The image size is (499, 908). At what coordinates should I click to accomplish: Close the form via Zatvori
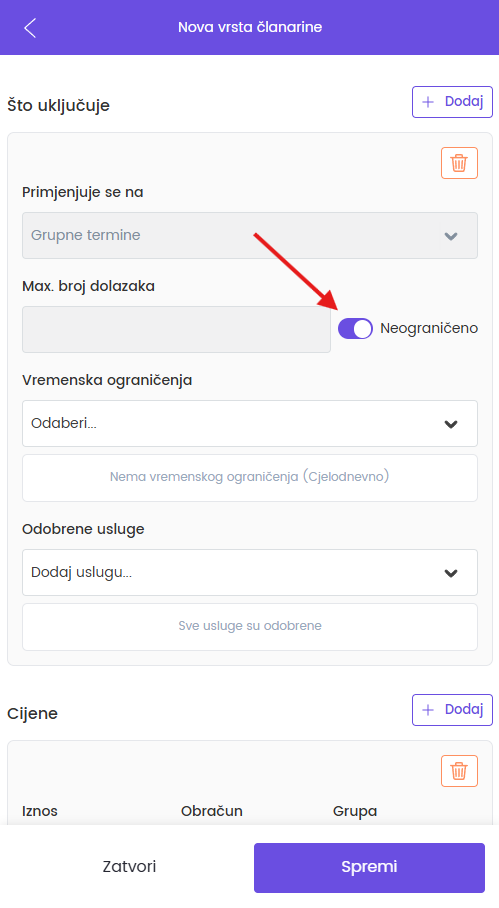[x=129, y=867]
